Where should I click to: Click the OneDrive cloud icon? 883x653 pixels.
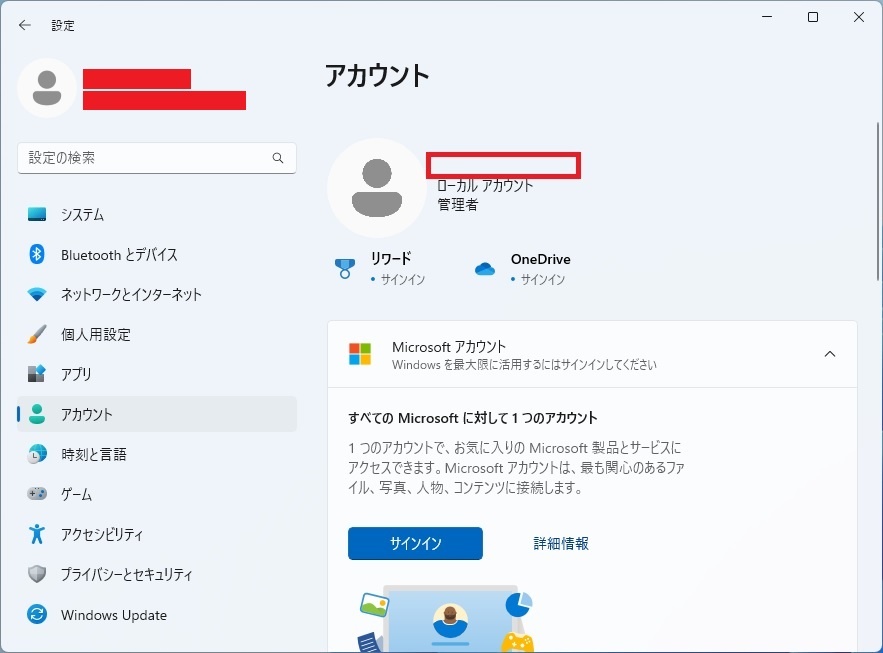pos(484,269)
